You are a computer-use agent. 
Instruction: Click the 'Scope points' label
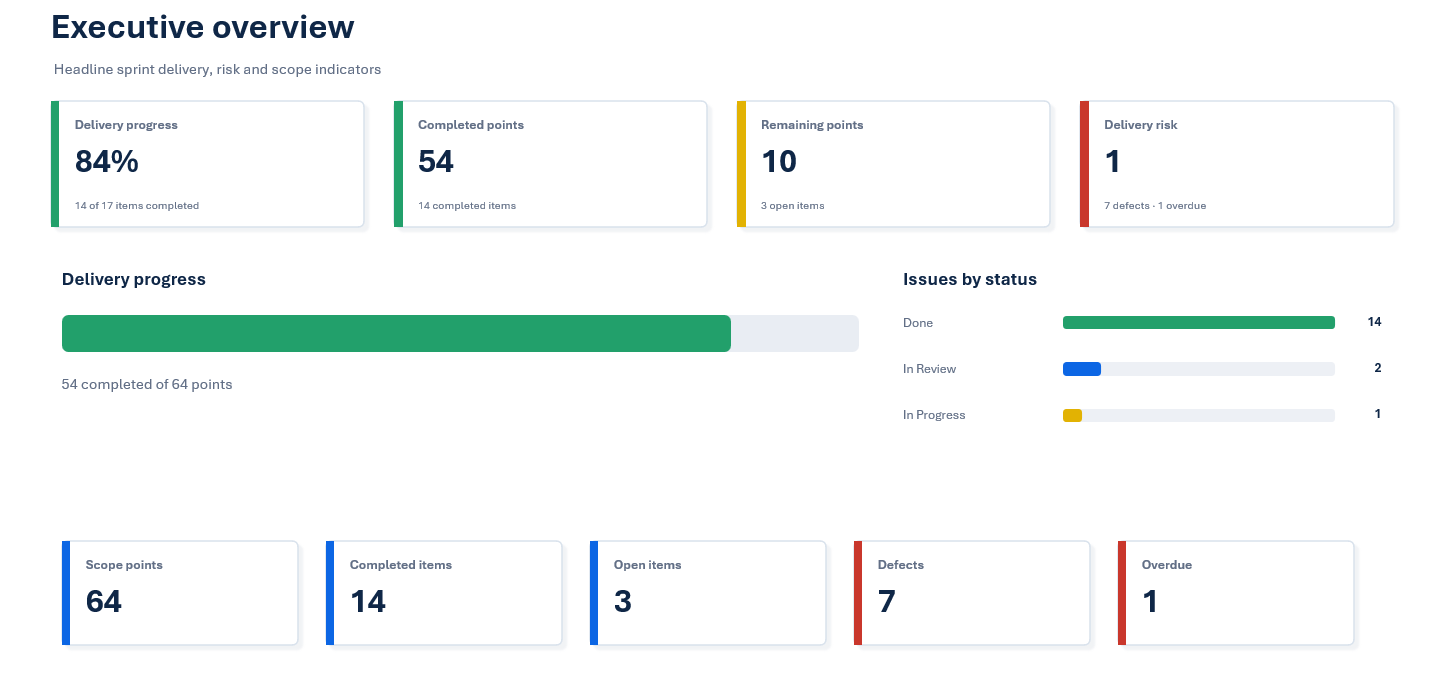124,565
